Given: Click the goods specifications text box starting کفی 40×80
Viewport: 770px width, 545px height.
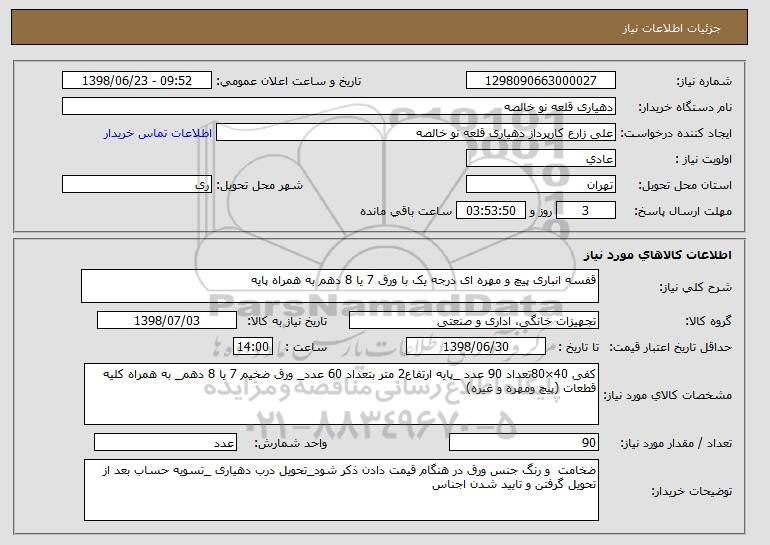Looking at the screenshot, I should click(x=341, y=394).
